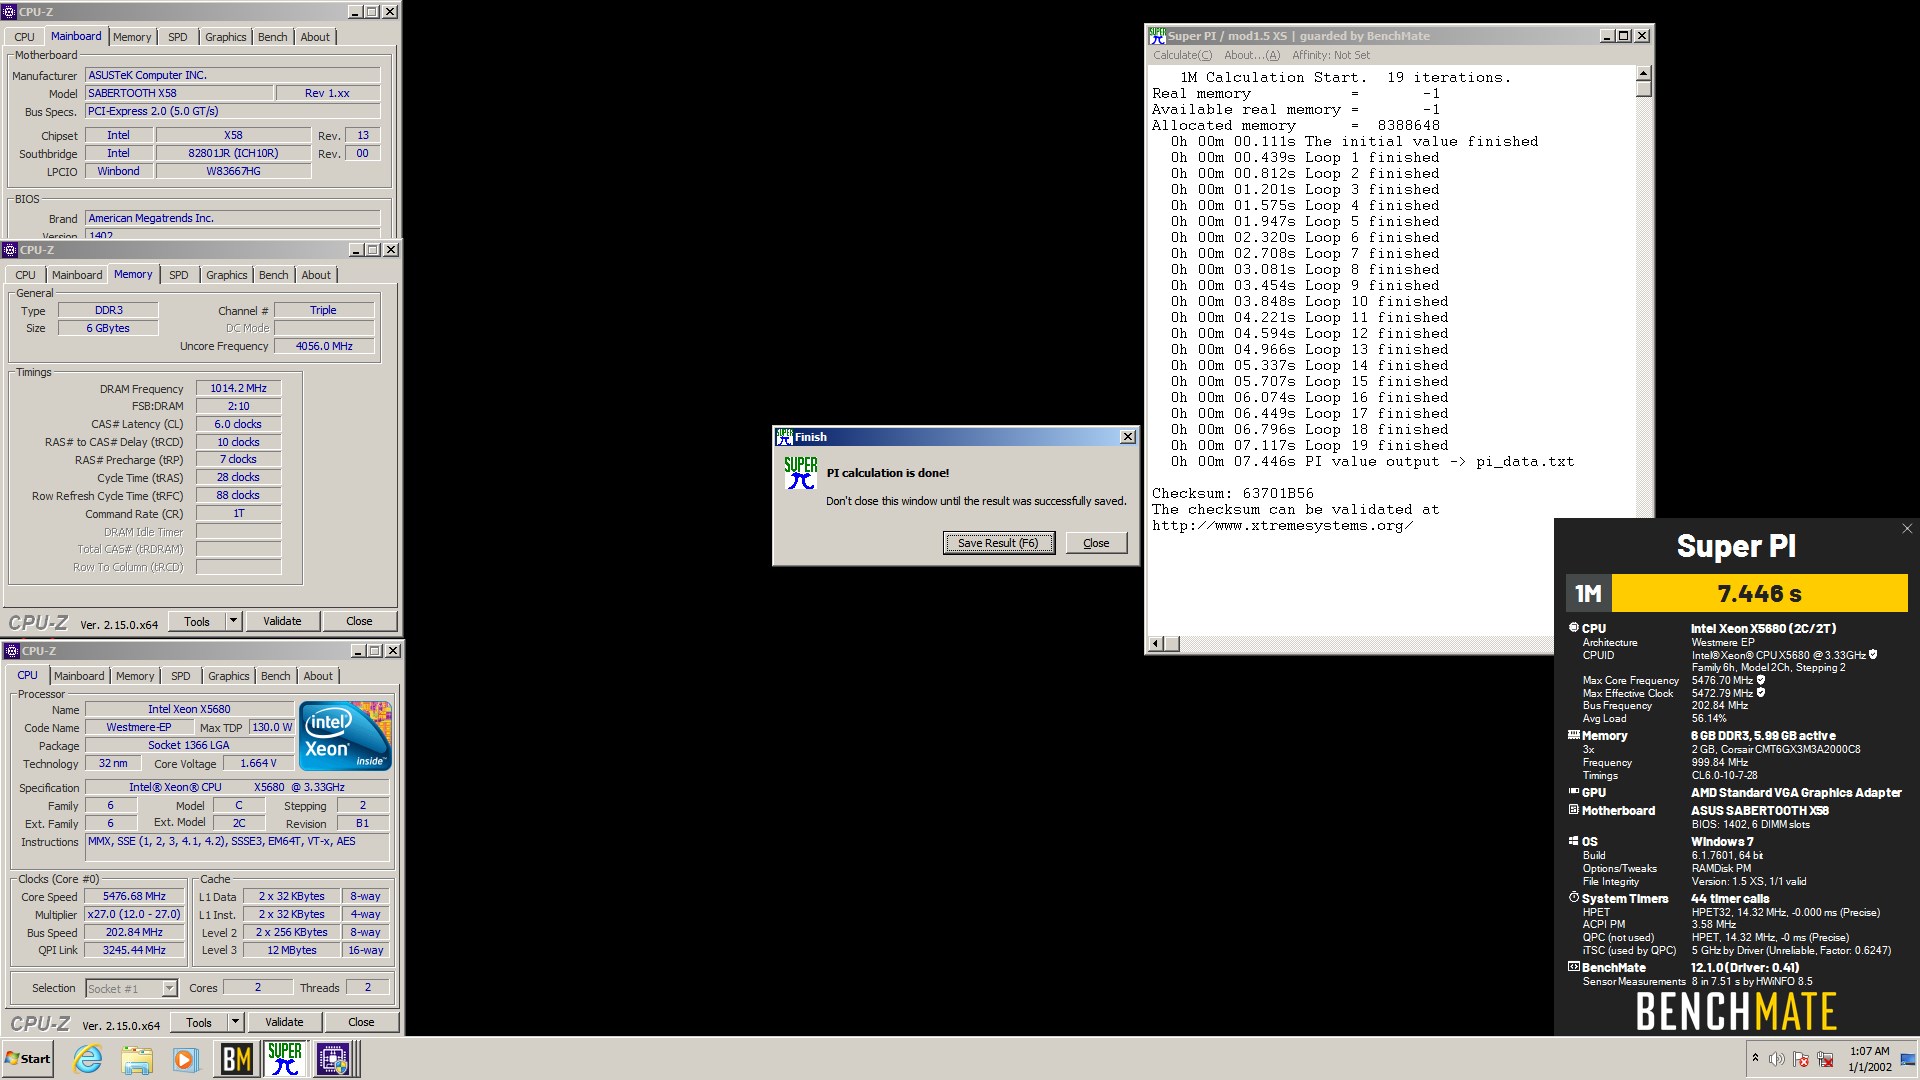Expand Tools dropdown arrow in Memory CPU-Z window
Screen dimensions: 1920x1080
pyautogui.click(x=233, y=621)
